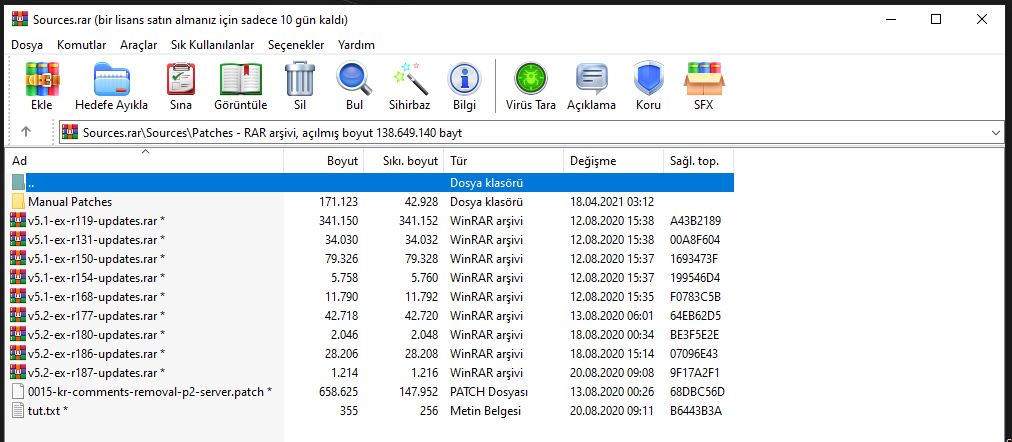Sort by the Ad column header
Image resolution: width=1012 pixels, height=442 pixels.
pyautogui.click(x=145, y=161)
